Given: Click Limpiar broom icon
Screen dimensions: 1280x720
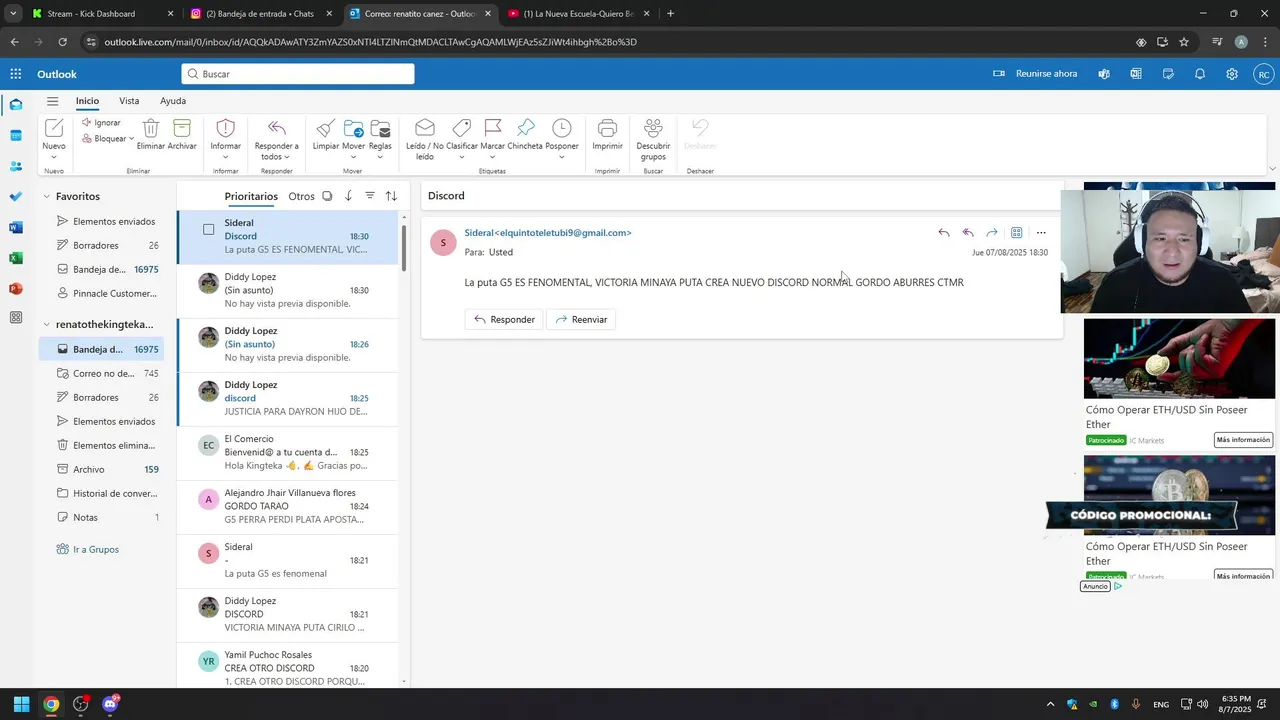Looking at the screenshot, I should [x=325, y=128].
